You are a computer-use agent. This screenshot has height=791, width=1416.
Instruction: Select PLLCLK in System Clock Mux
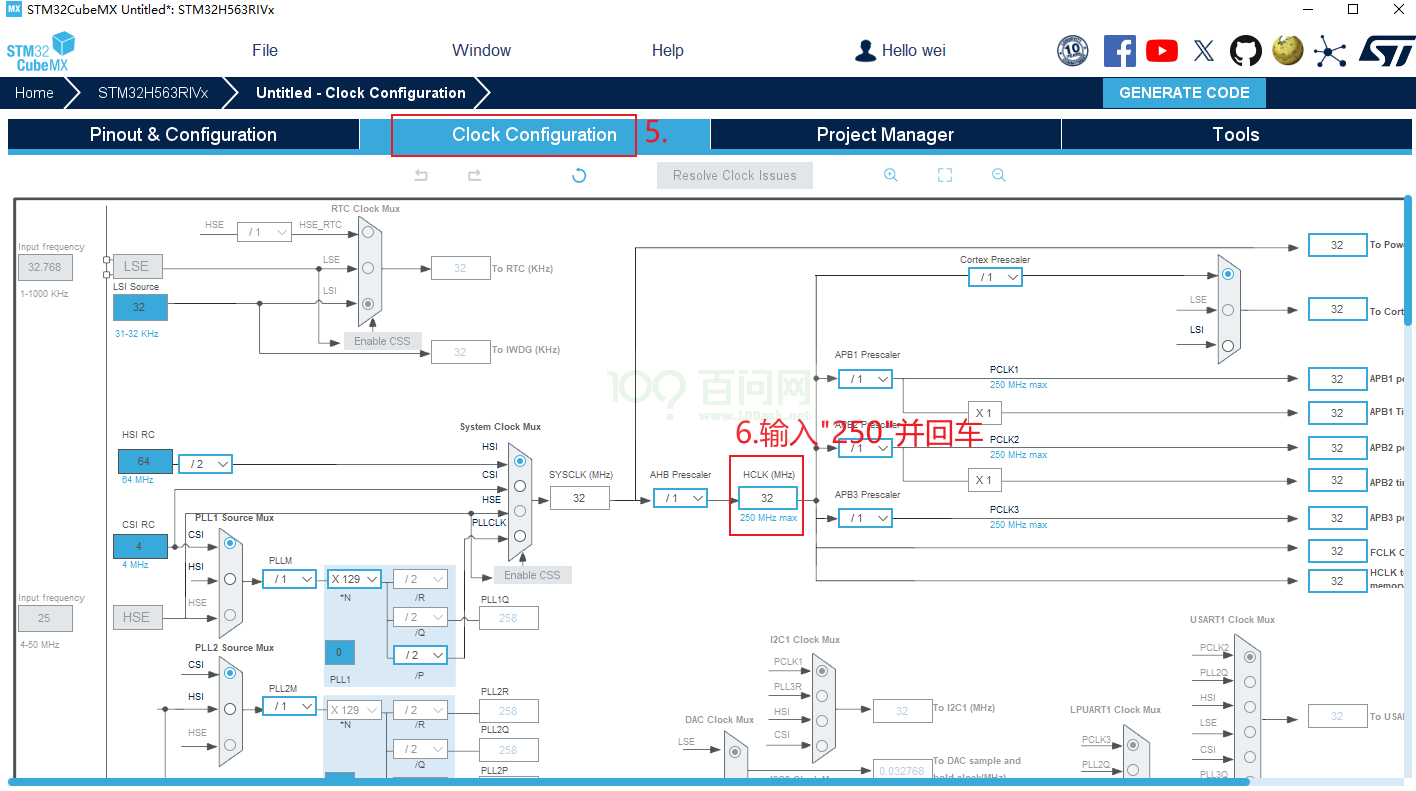tap(519, 536)
